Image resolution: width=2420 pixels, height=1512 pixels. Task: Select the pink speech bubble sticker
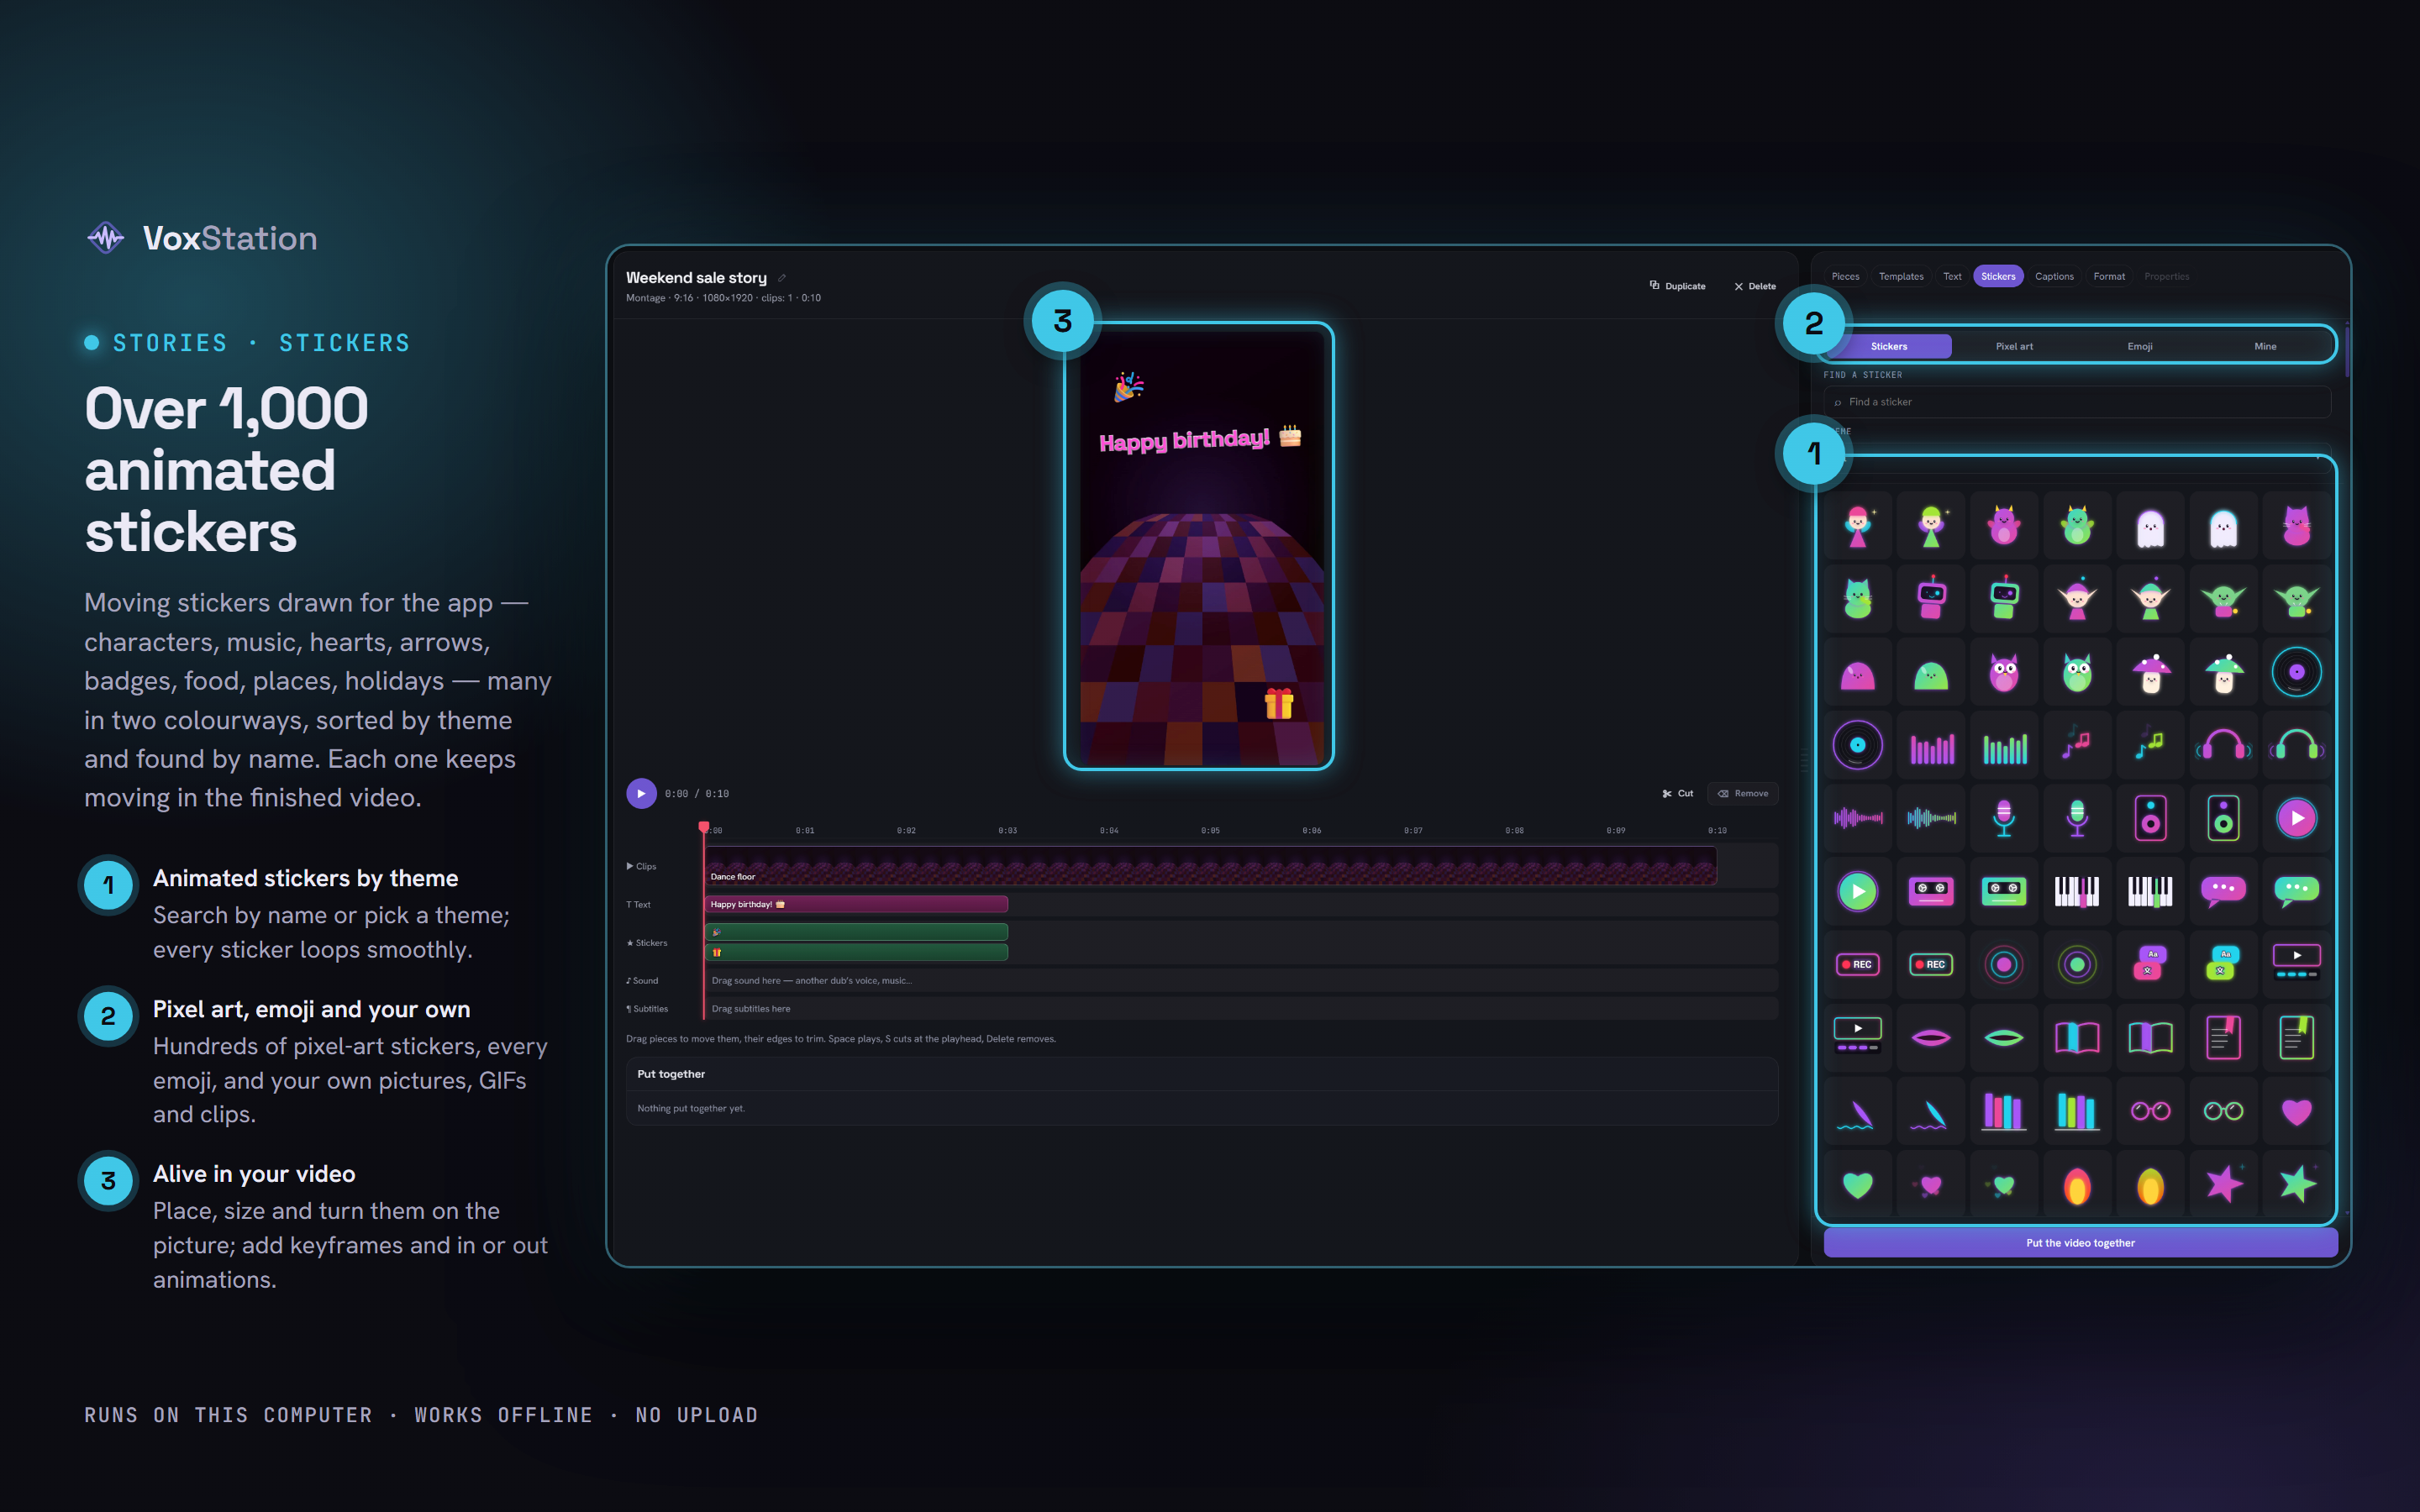point(2223,891)
